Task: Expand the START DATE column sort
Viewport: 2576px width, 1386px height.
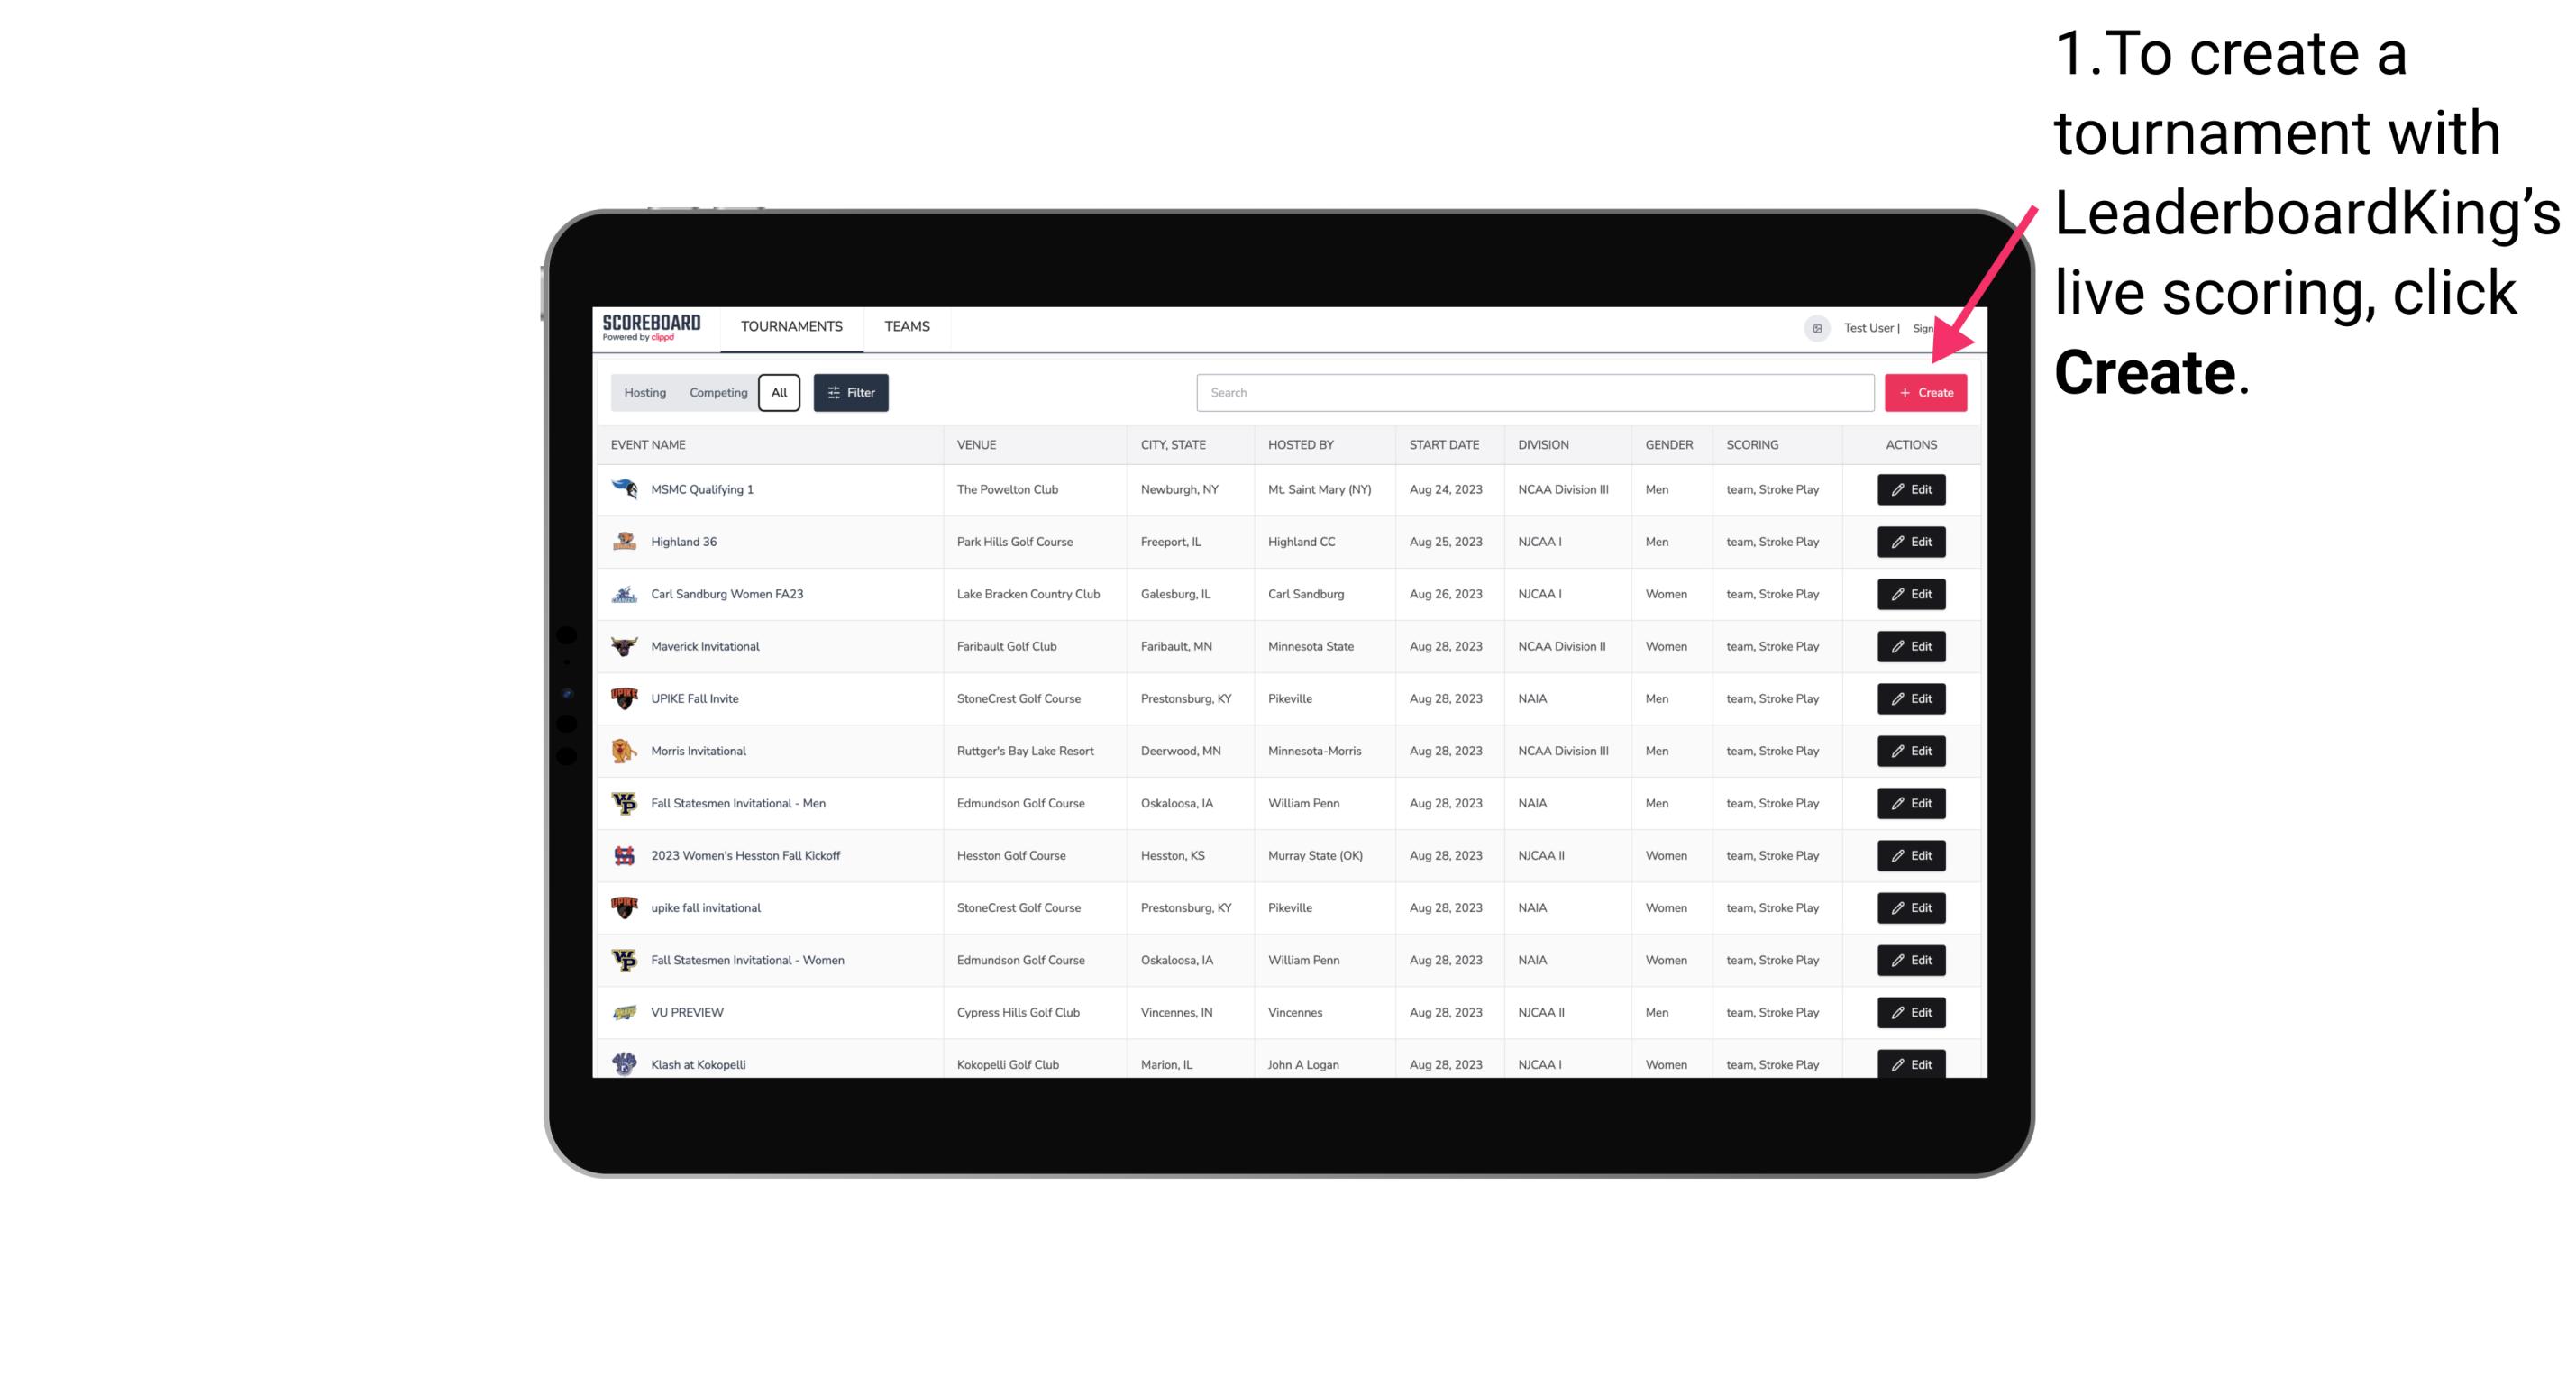Action: pos(1442,447)
